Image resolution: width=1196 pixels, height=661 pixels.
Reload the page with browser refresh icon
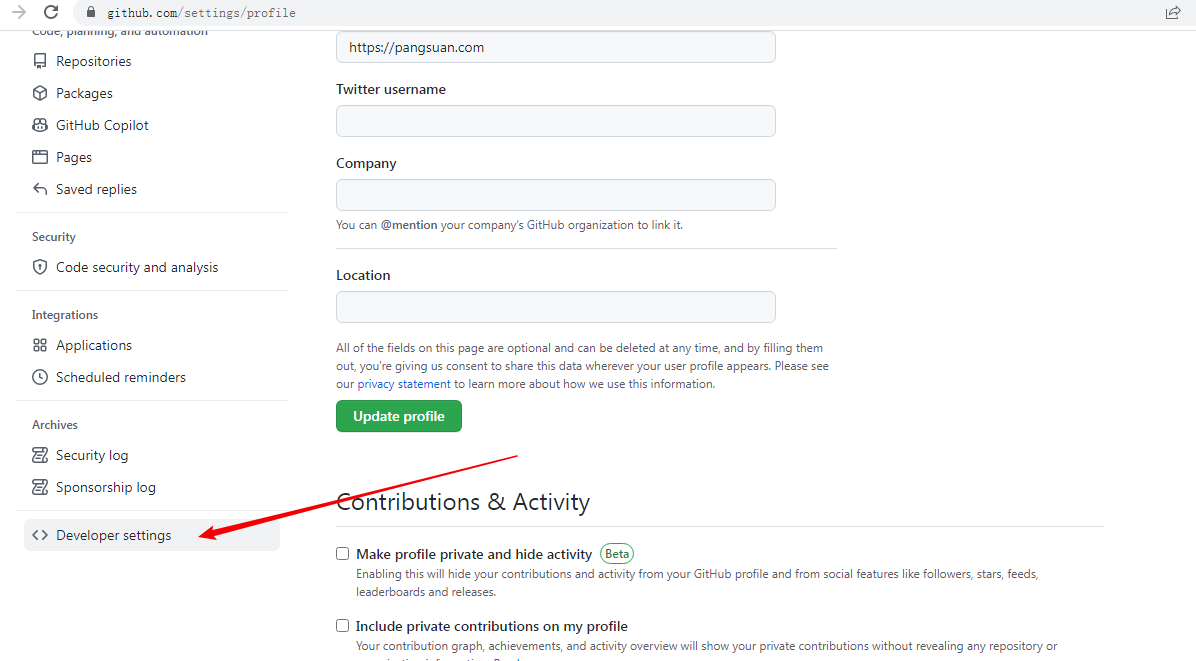[x=51, y=13]
